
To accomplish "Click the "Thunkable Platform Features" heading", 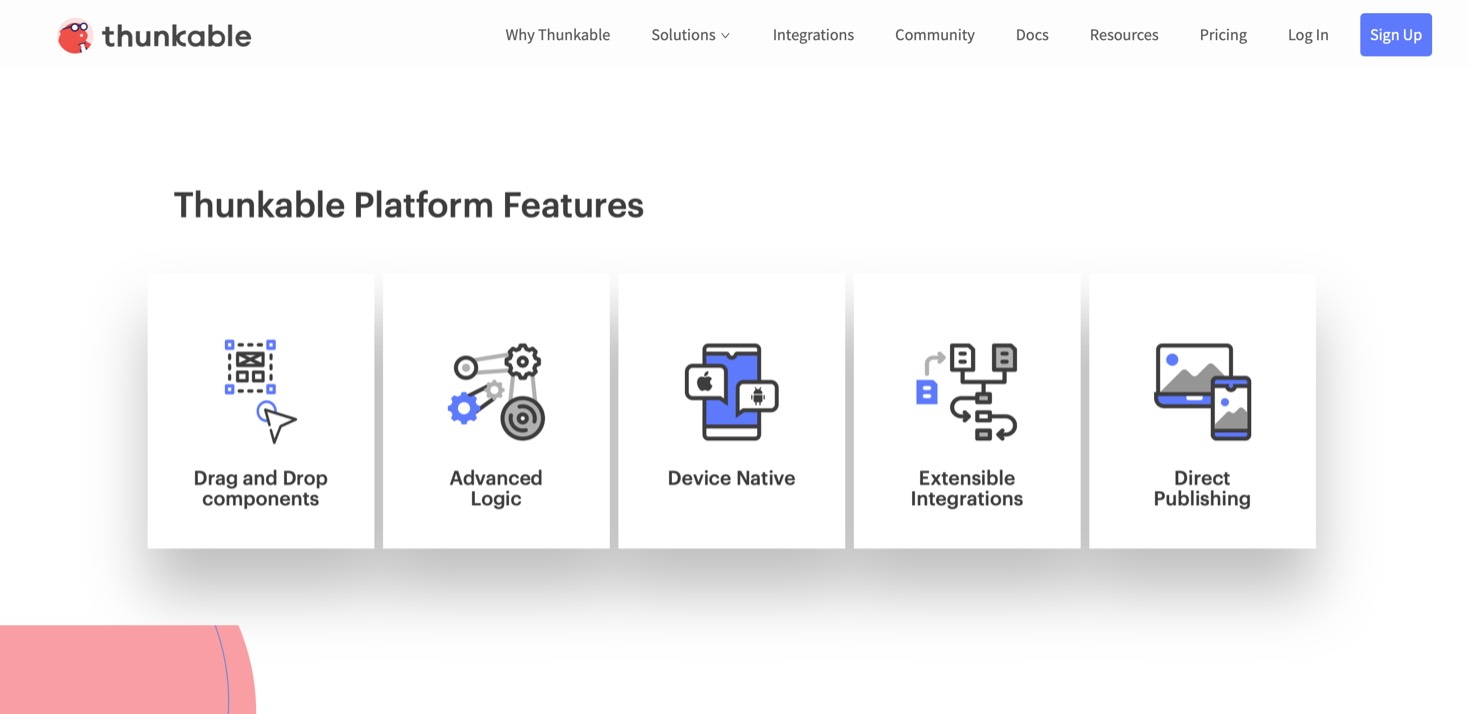I will point(409,205).
